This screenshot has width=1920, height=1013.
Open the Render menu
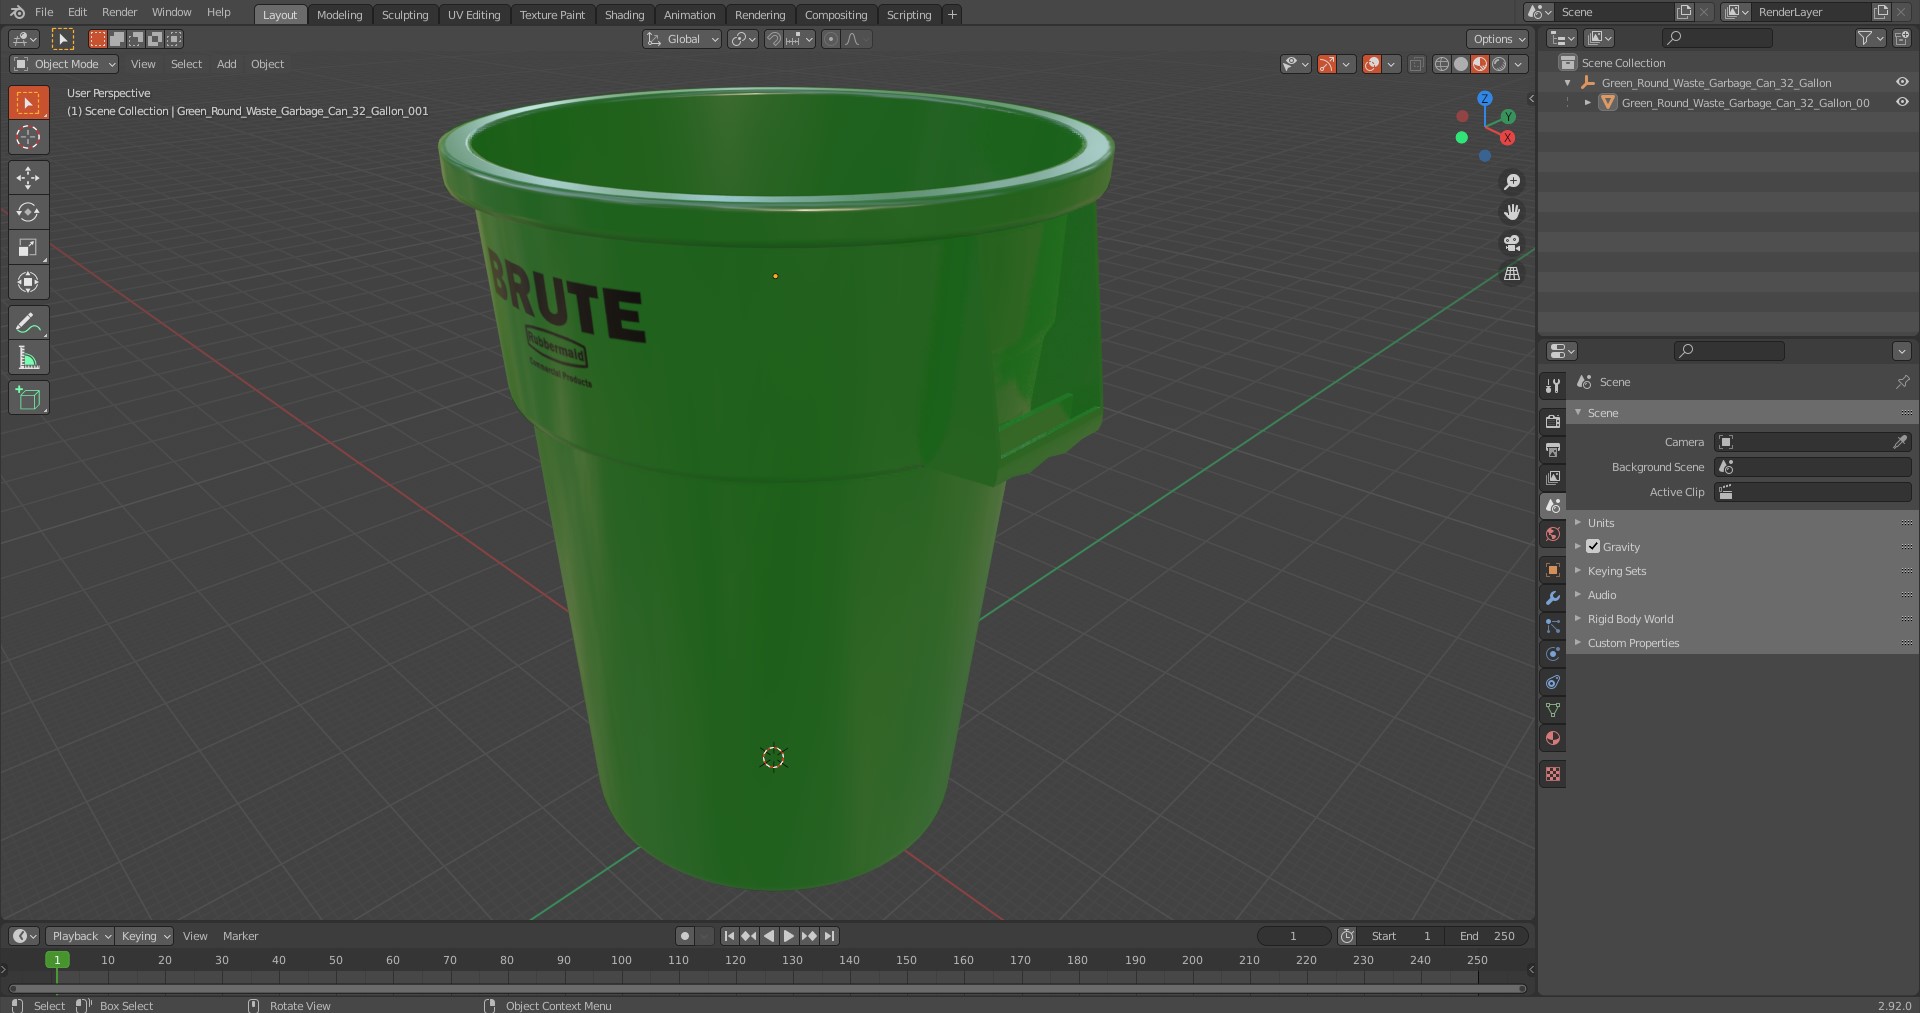click(x=119, y=12)
